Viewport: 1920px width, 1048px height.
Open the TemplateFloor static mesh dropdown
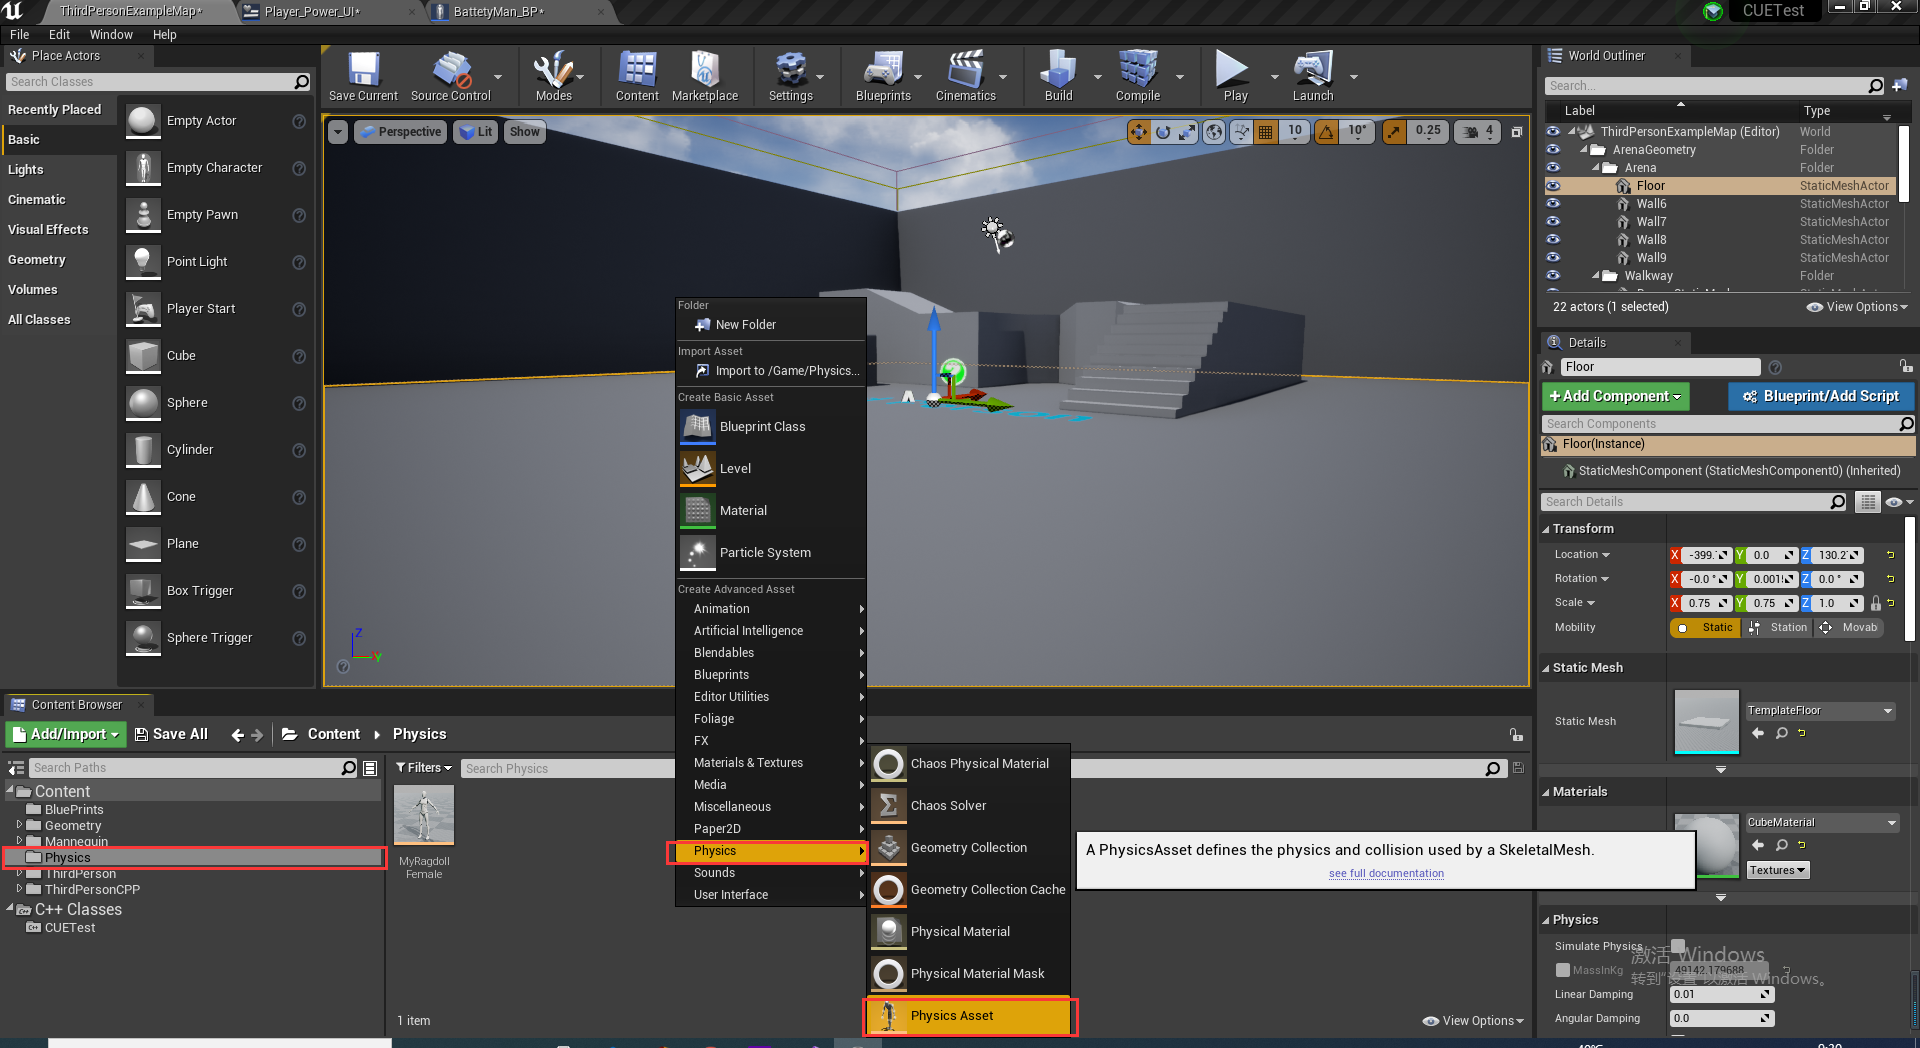pyautogui.click(x=1820, y=711)
